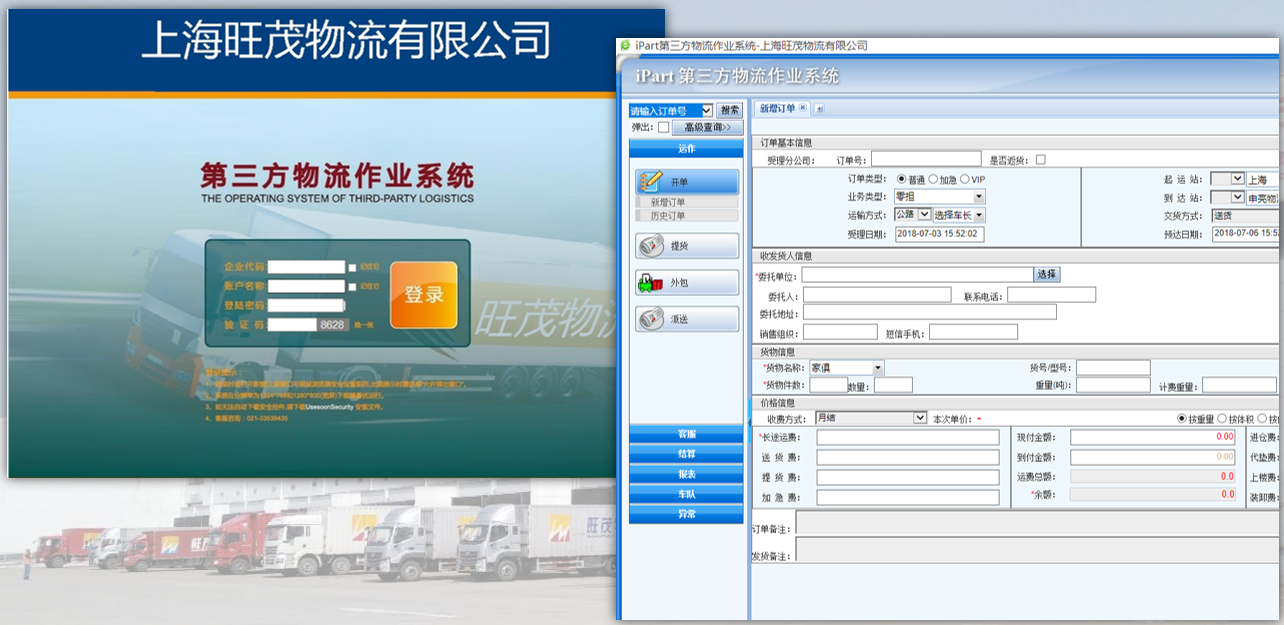The image size is (1284, 625).
Task: Open 历史订单 under 开单 in sidebar
Action: pyautogui.click(x=687, y=215)
